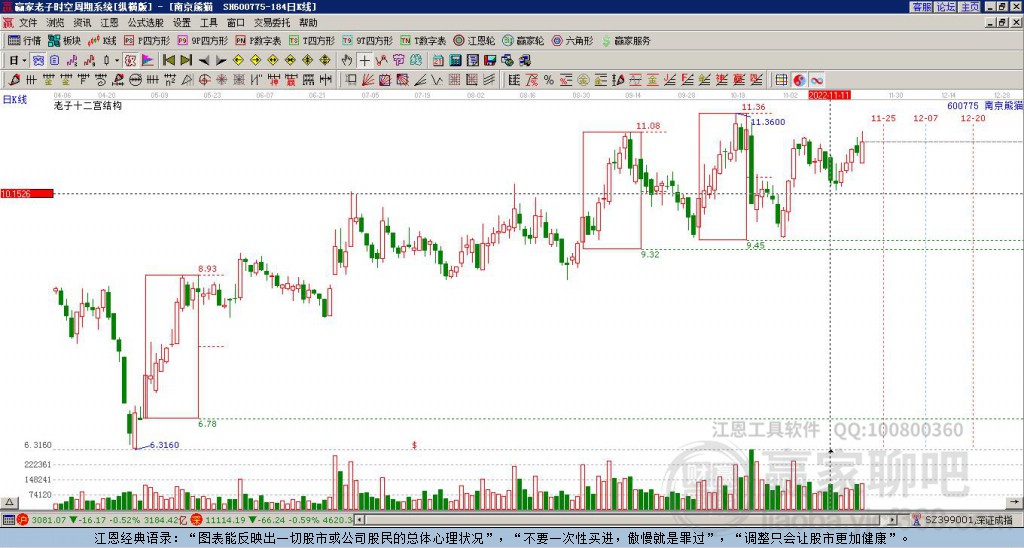Click the 12-20 future date marker

click(973, 118)
